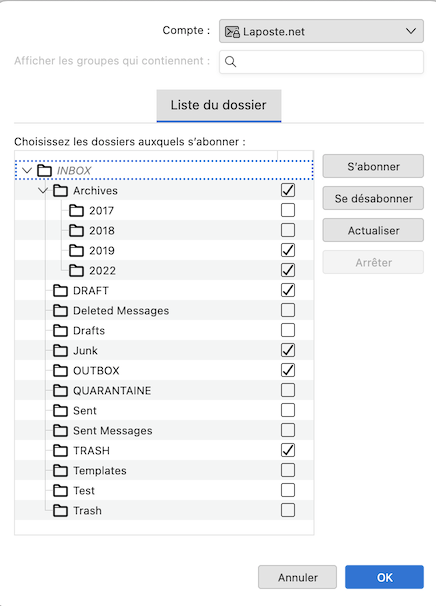Click the Laposte.net mail account icon
The height and width of the screenshot is (606, 436).
tap(232, 32)
